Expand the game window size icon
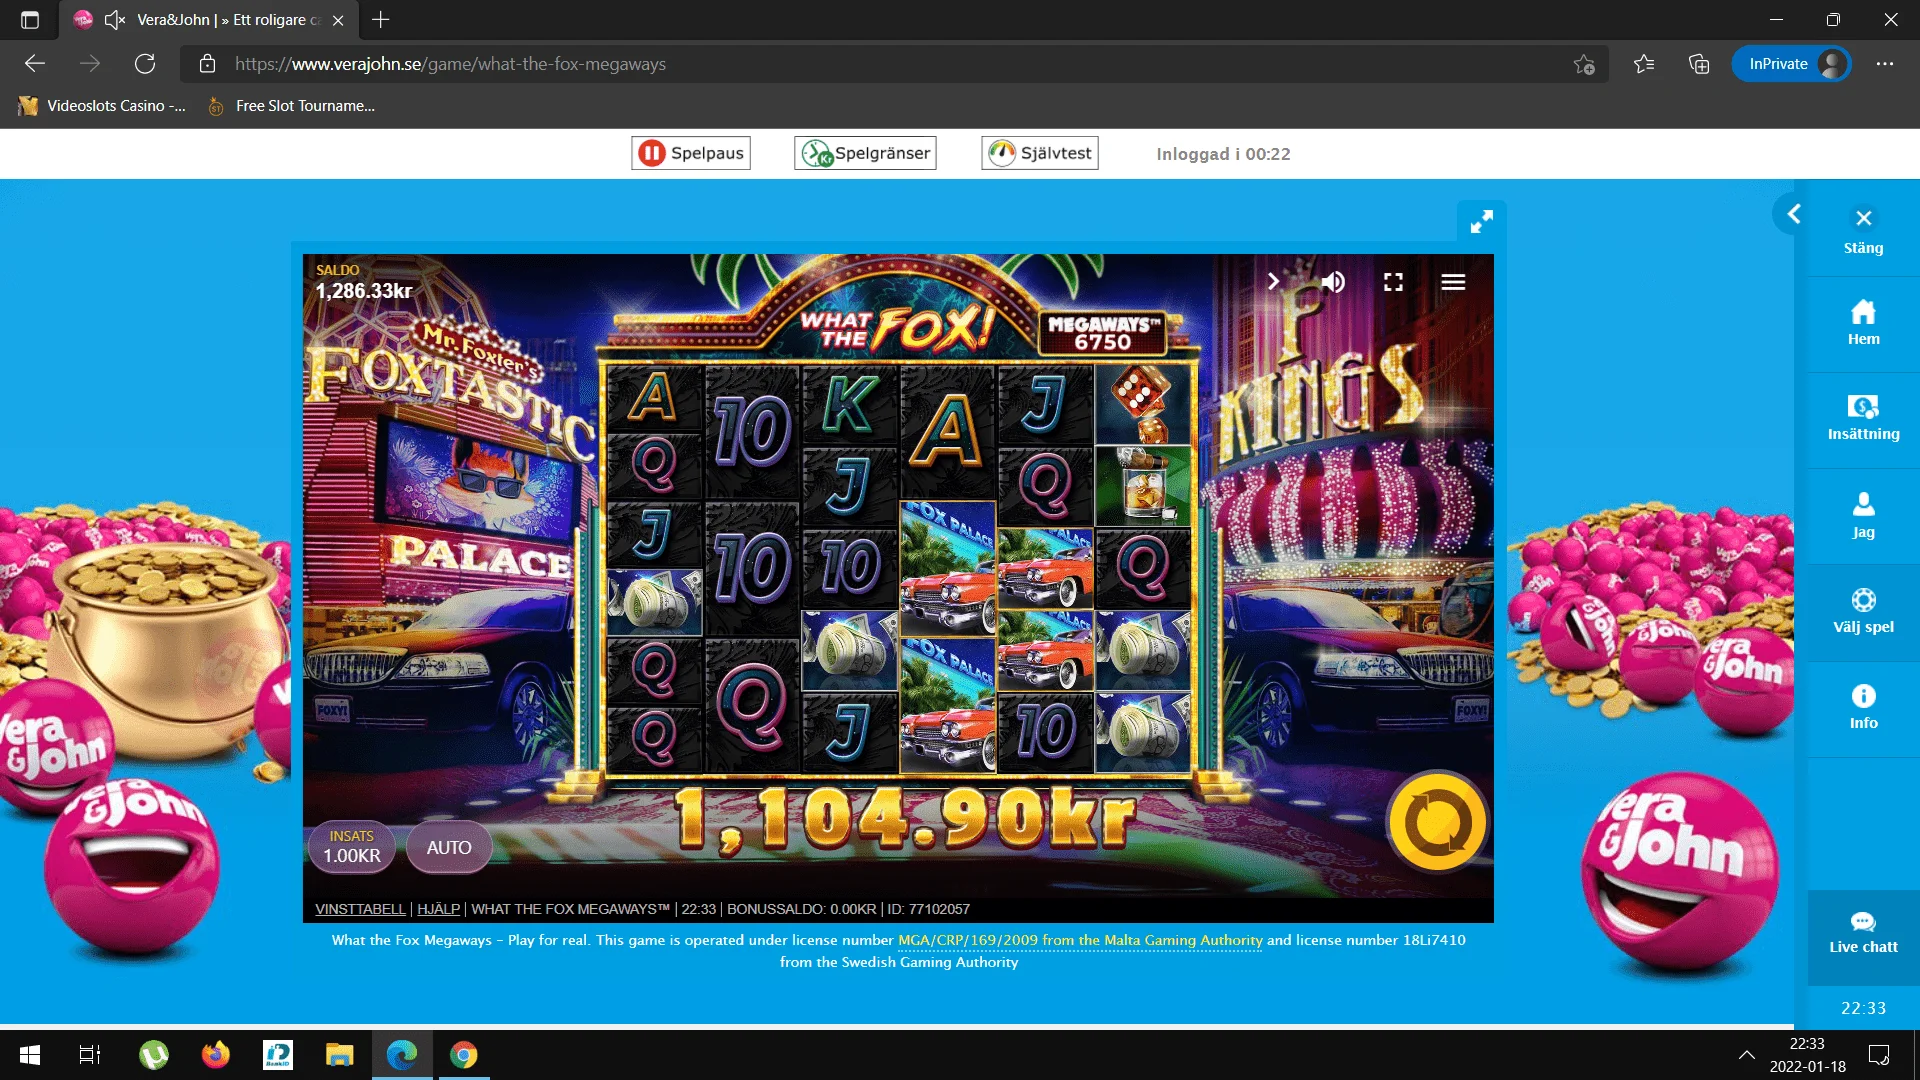 [x=1481, y=222]
